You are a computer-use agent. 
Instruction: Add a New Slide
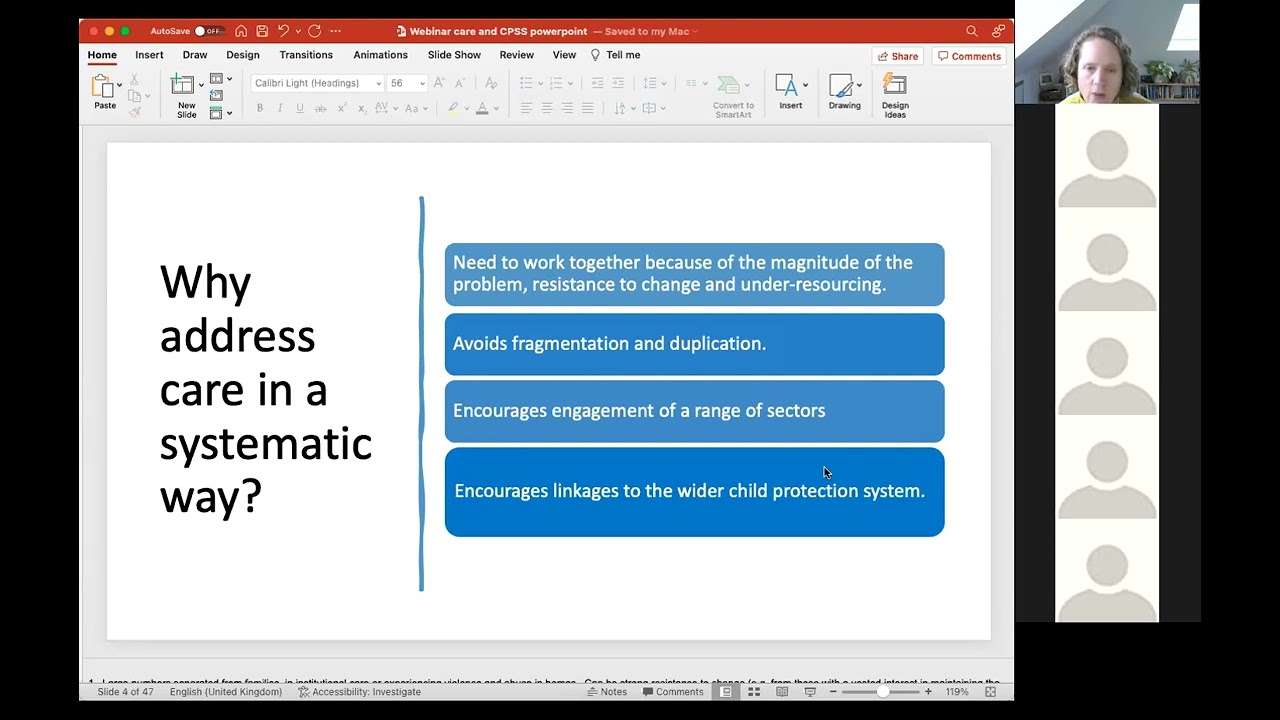[186, 96]
